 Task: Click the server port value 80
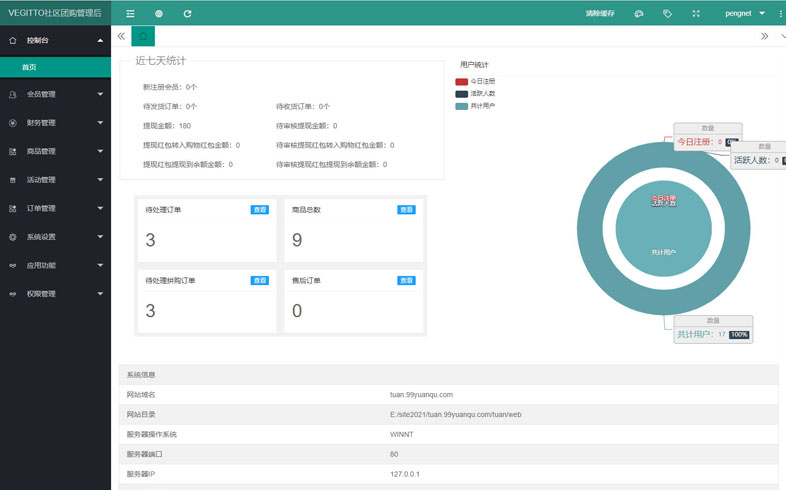[394, 454]
